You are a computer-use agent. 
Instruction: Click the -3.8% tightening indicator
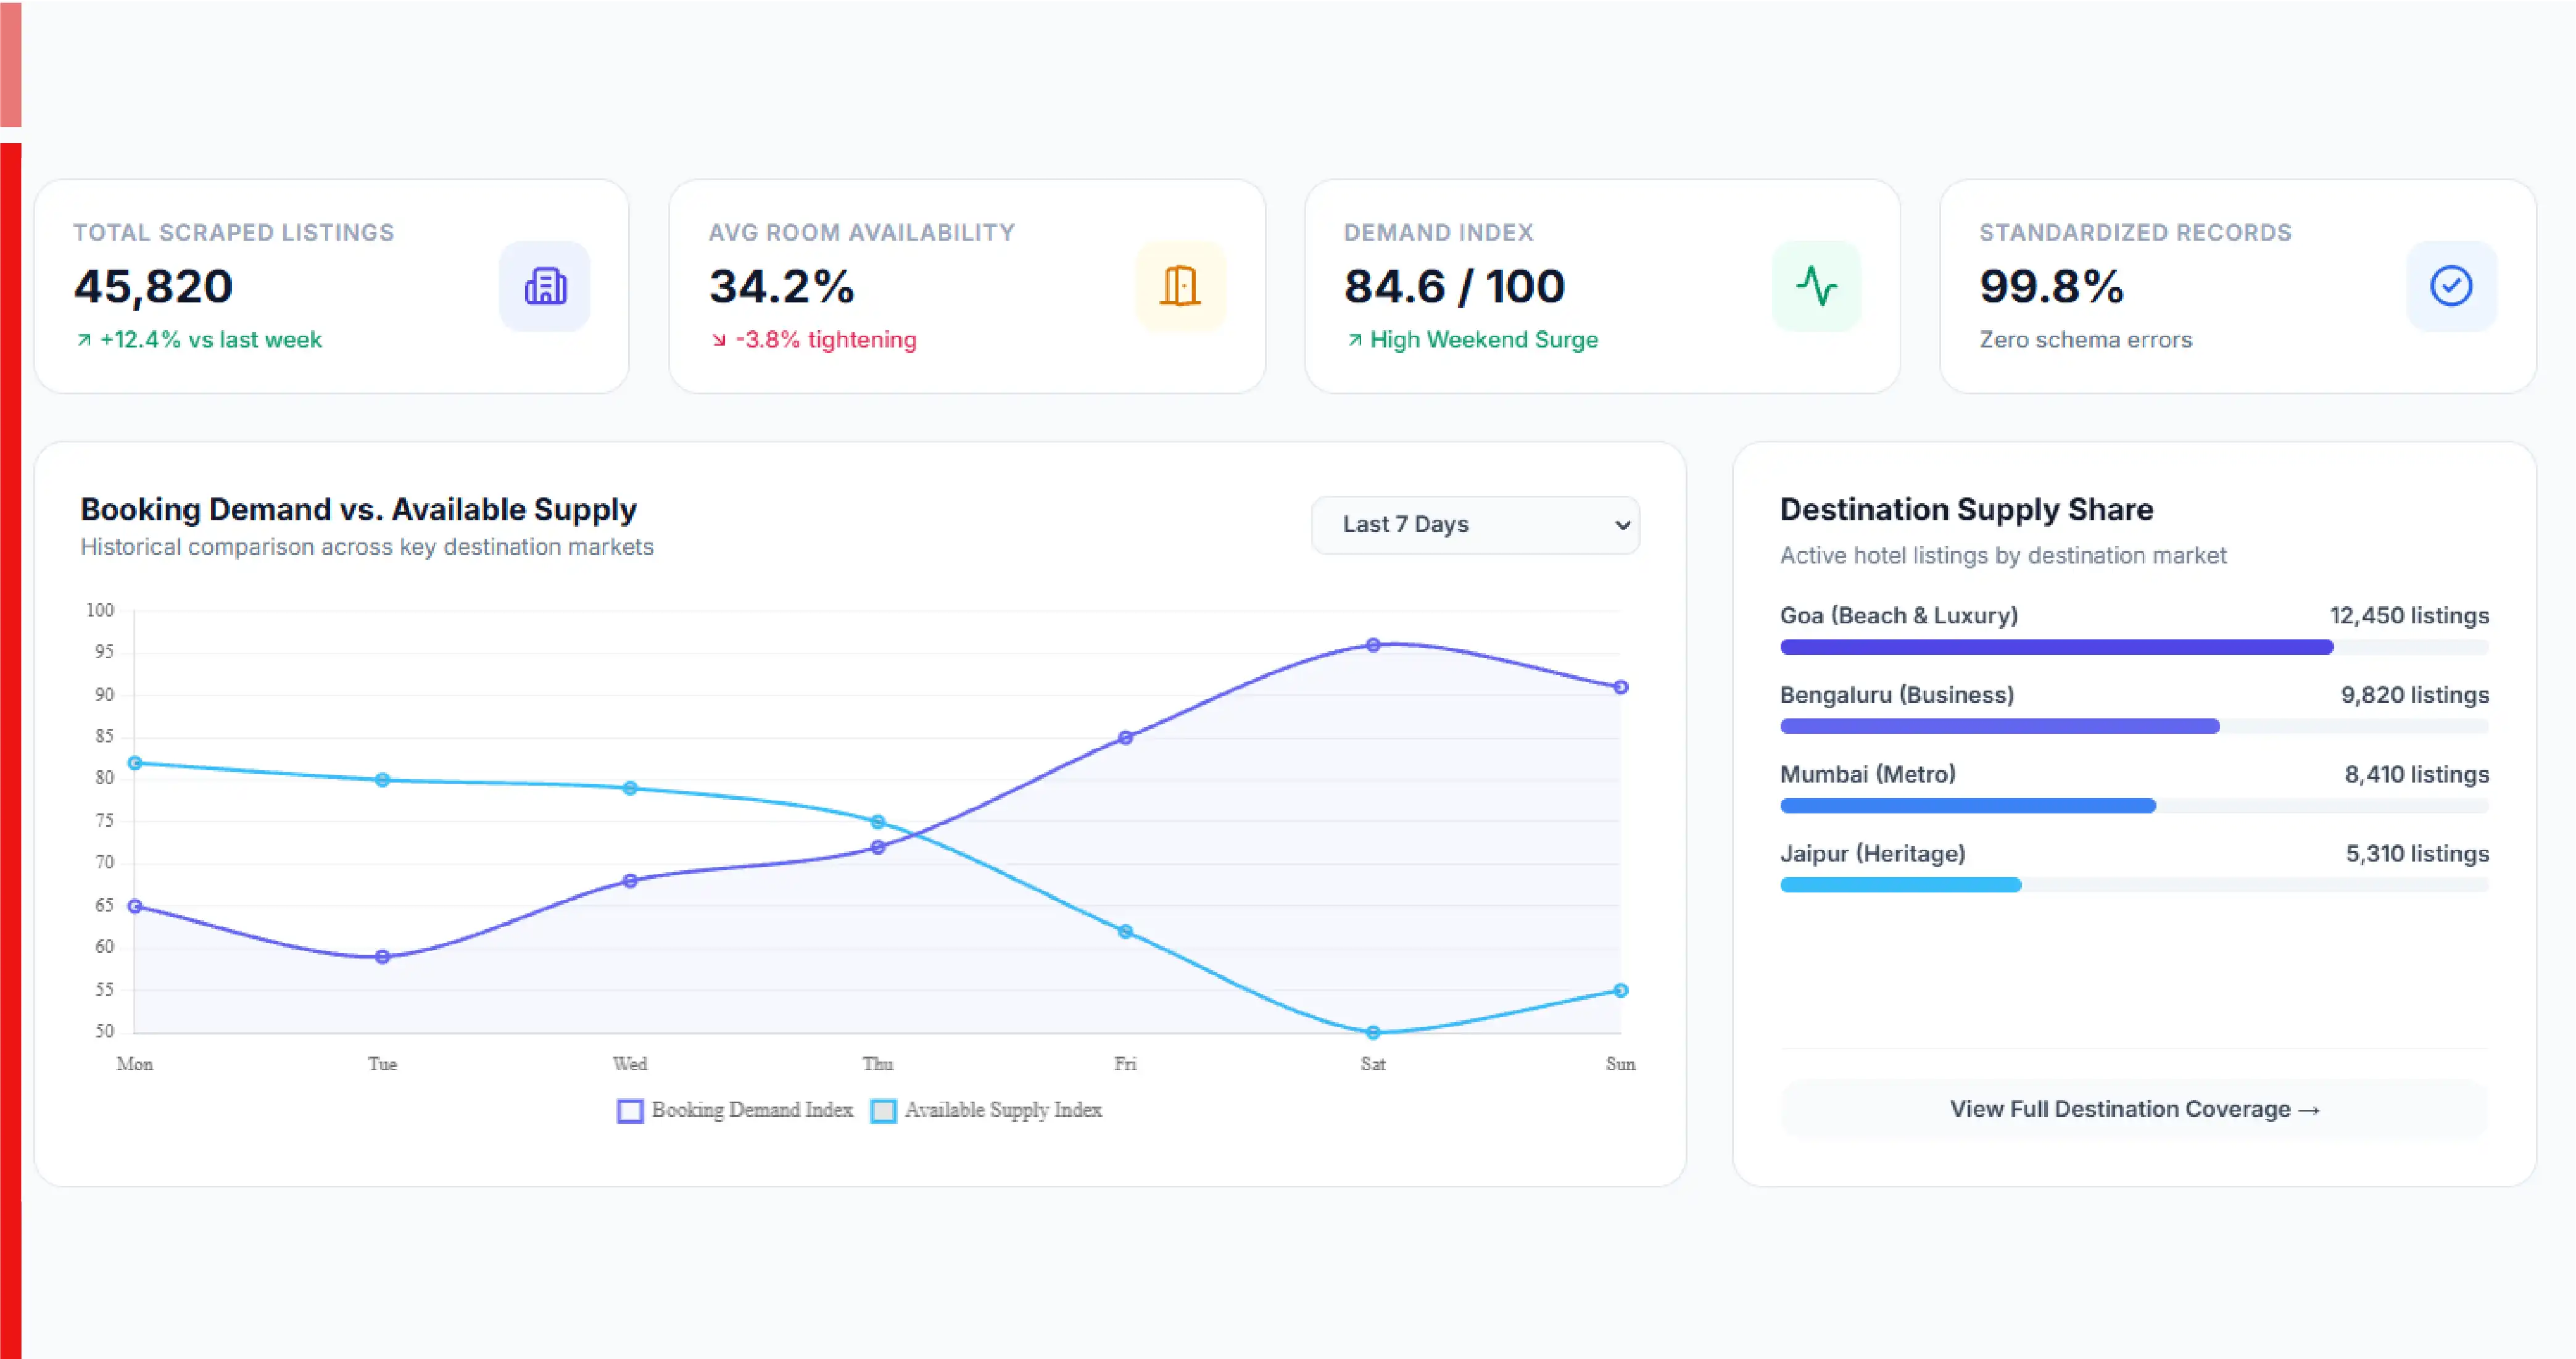[813, 340]
